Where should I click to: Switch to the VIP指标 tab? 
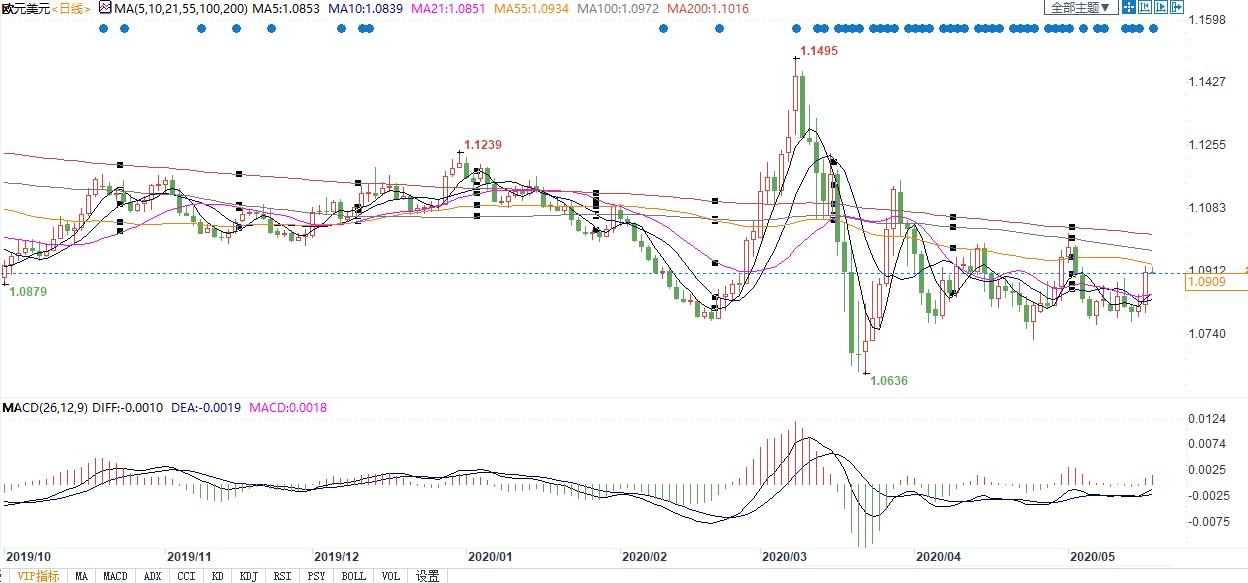[x=38, y=576]
